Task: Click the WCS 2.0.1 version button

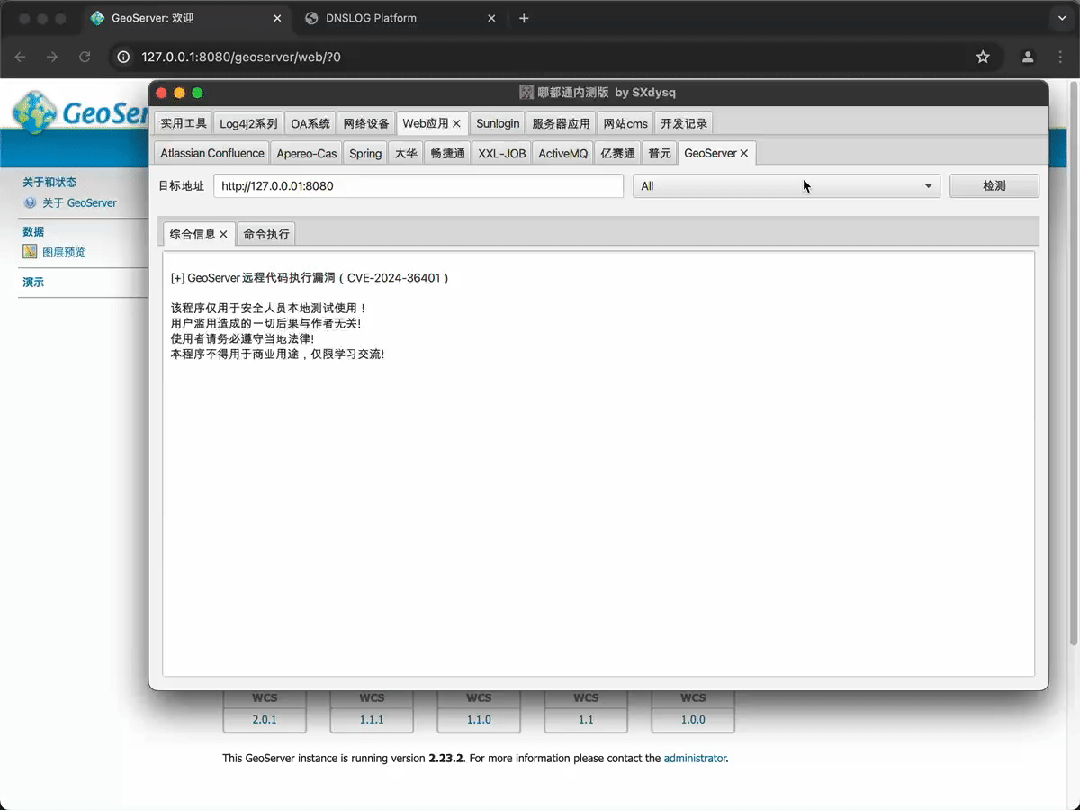Action: click(264, 720)
